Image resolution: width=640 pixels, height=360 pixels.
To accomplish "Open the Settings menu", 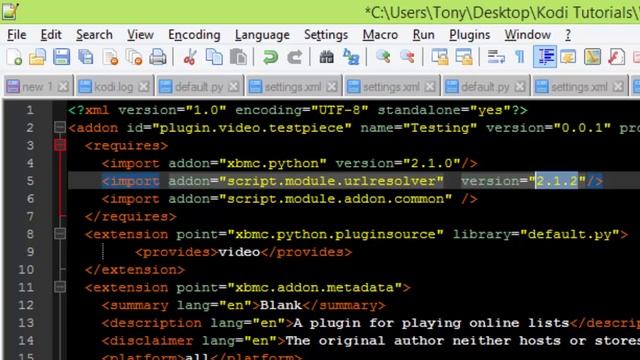I will 326,35.
